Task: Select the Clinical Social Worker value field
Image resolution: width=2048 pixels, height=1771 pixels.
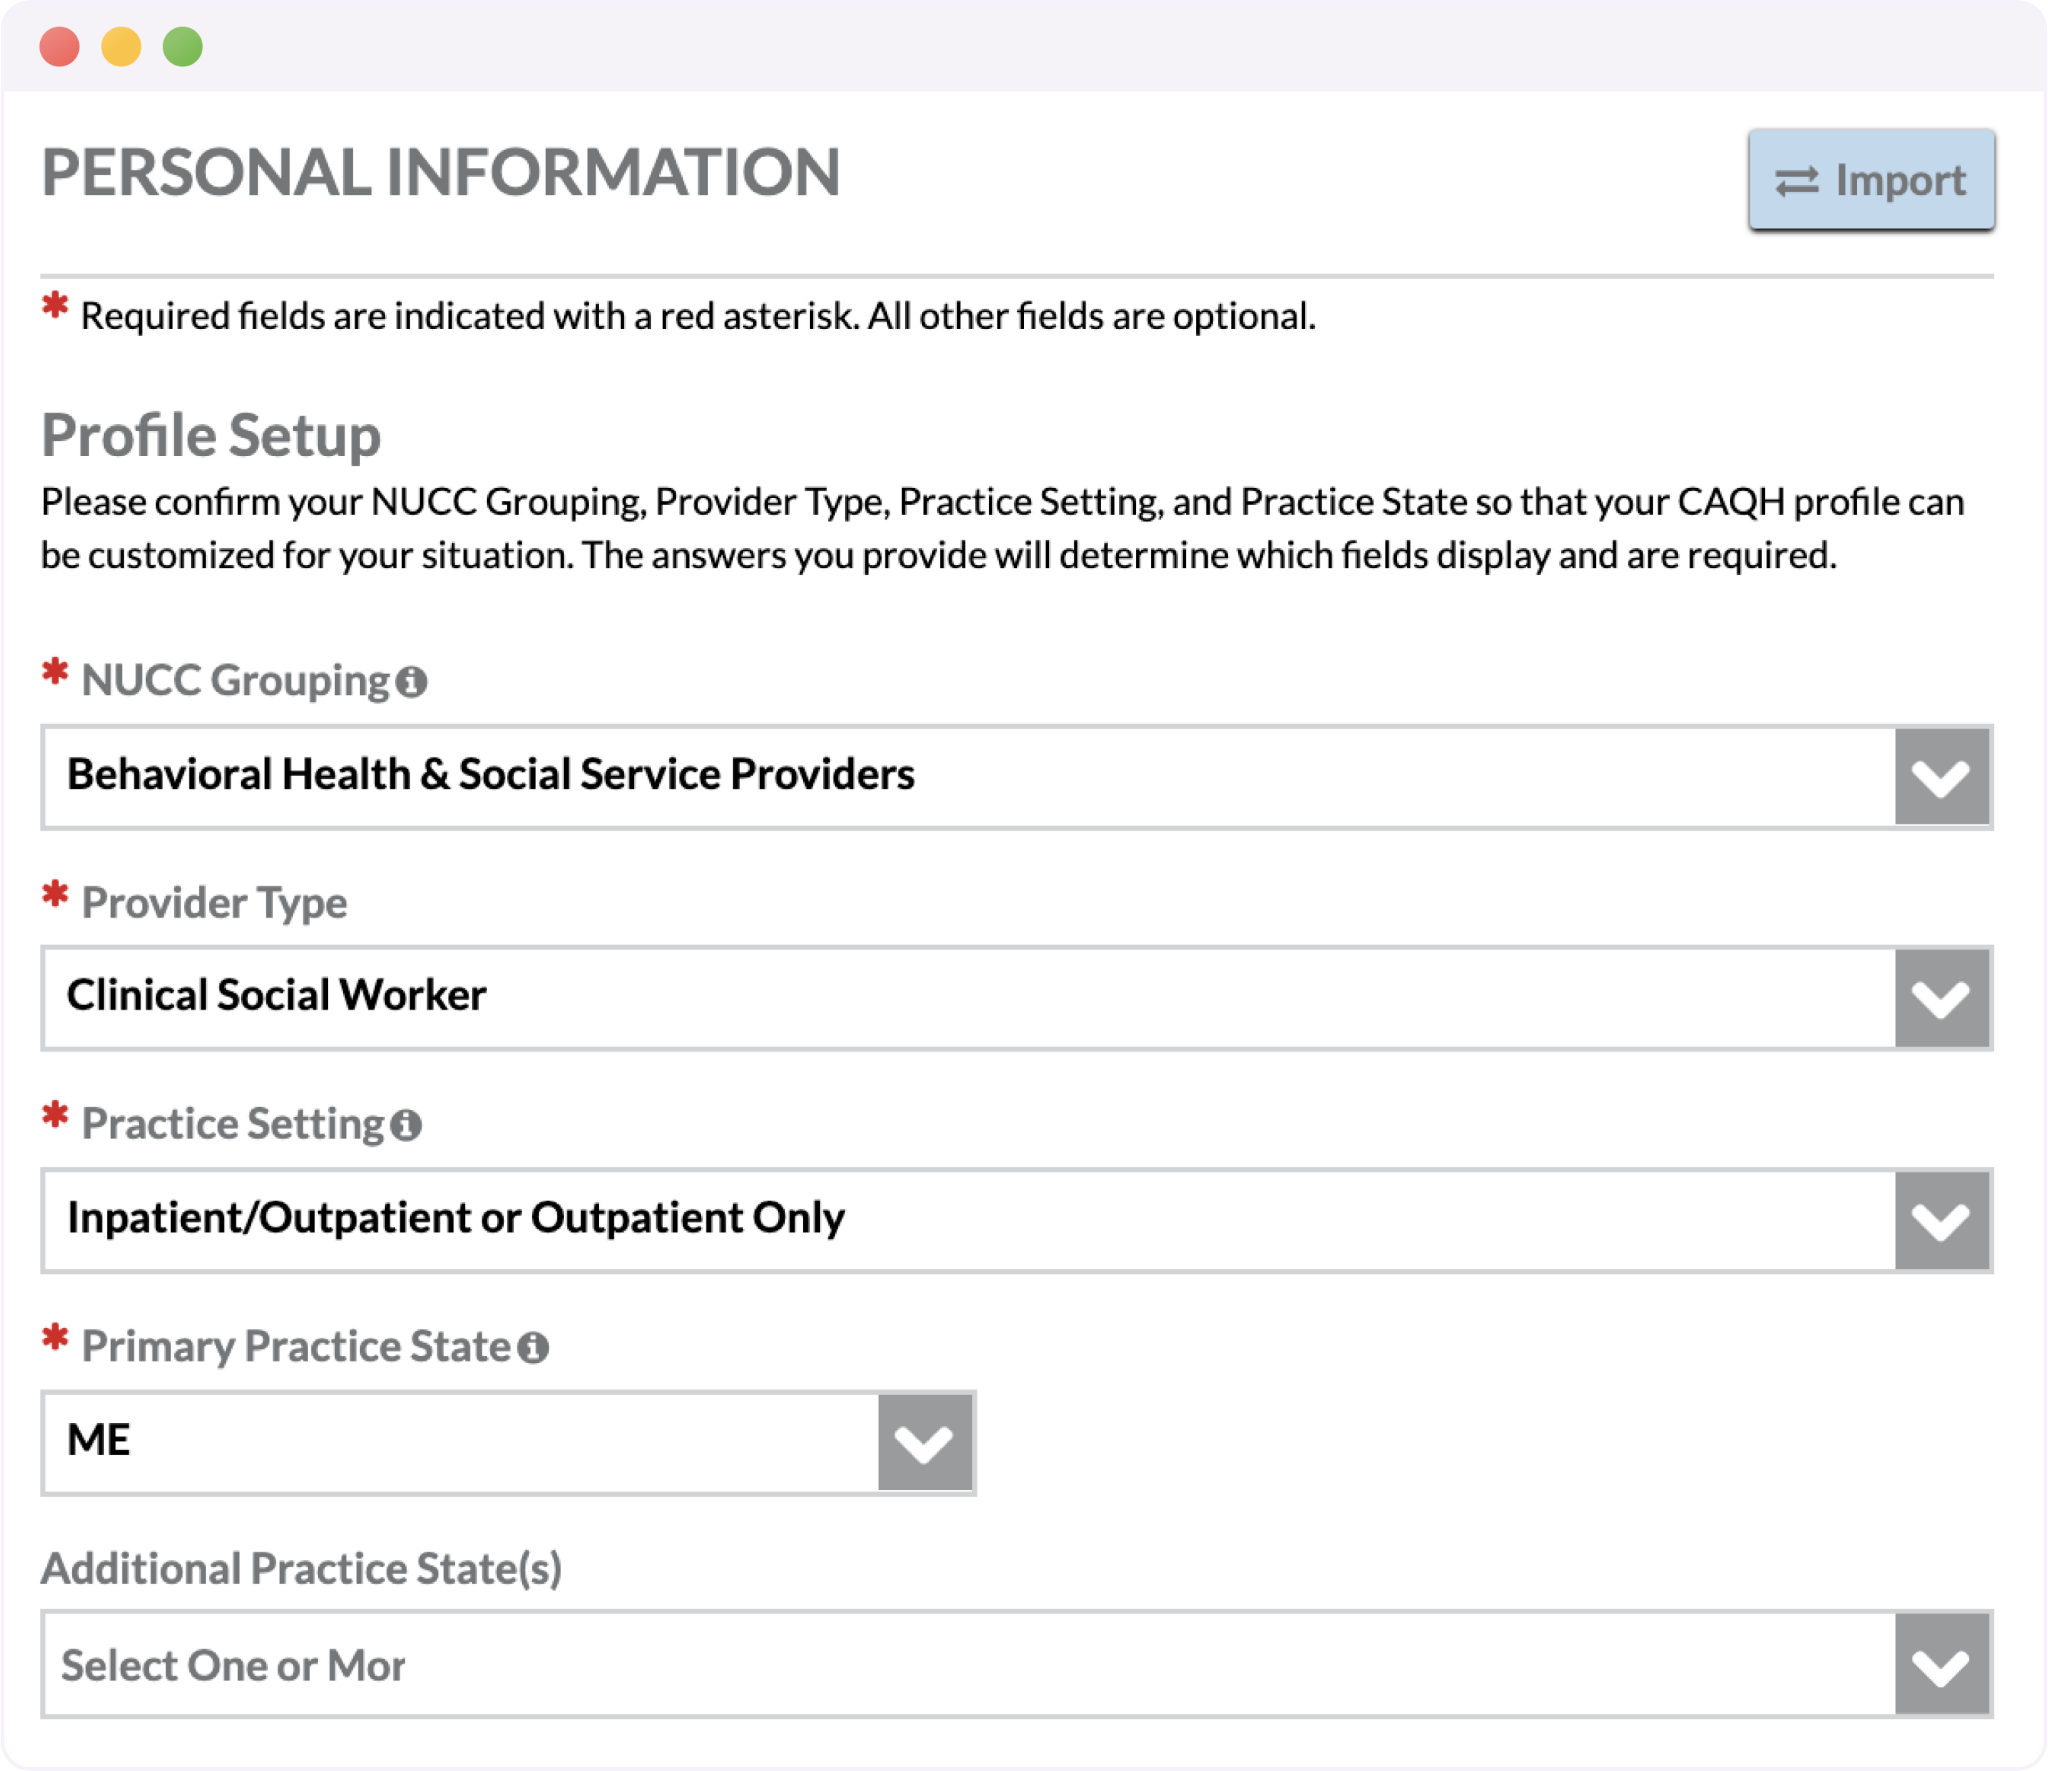Action: coord(276,995)
